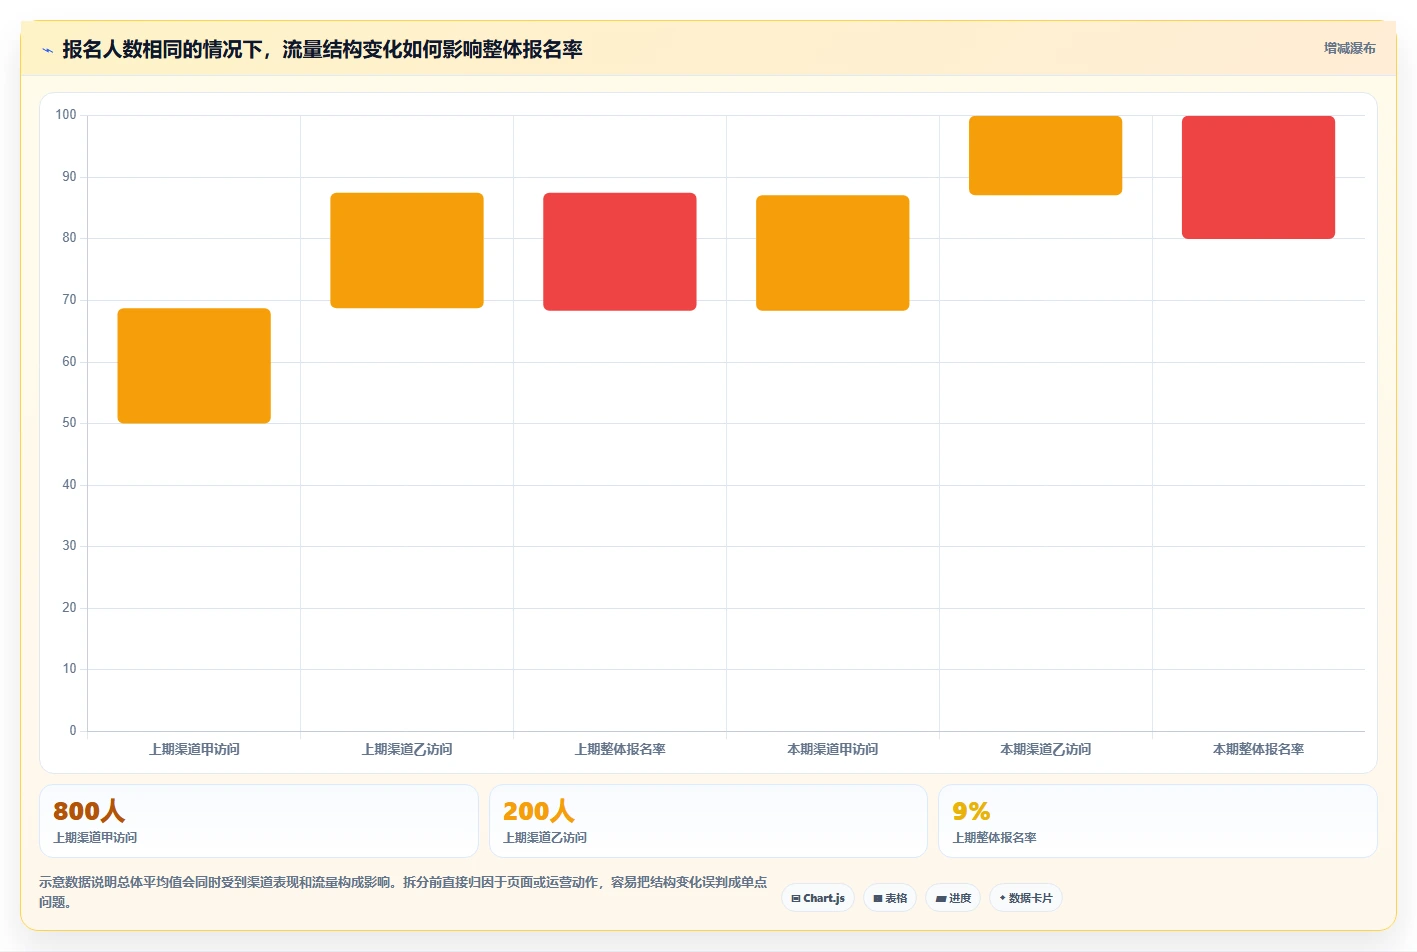Click the 增减瀑布 label in the header
The width and height of the screenshot is (1417, 952).
coord(1350,48)
